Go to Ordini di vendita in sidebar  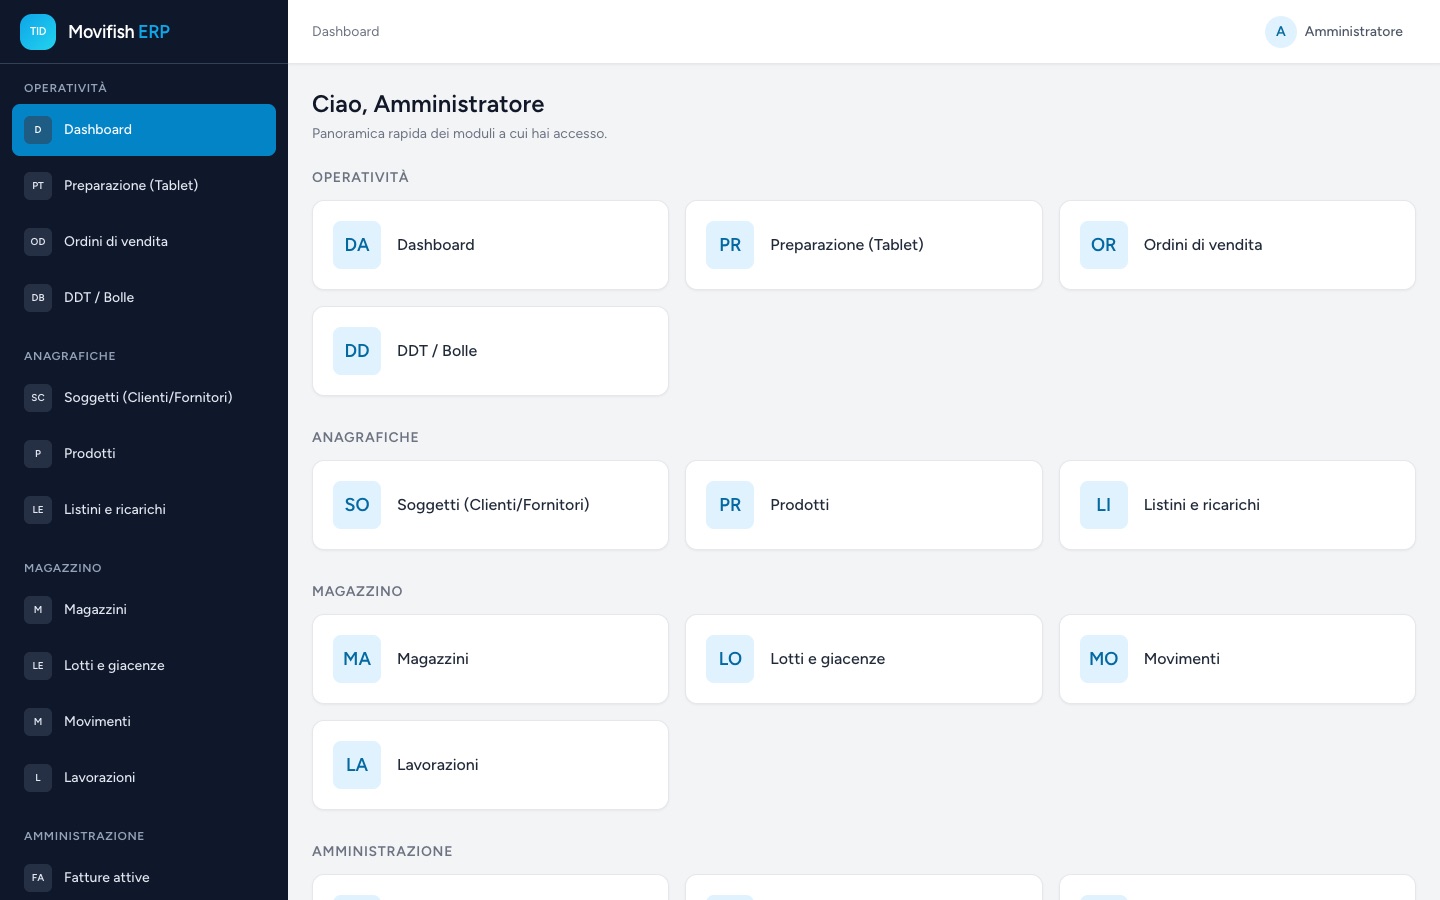144,242
